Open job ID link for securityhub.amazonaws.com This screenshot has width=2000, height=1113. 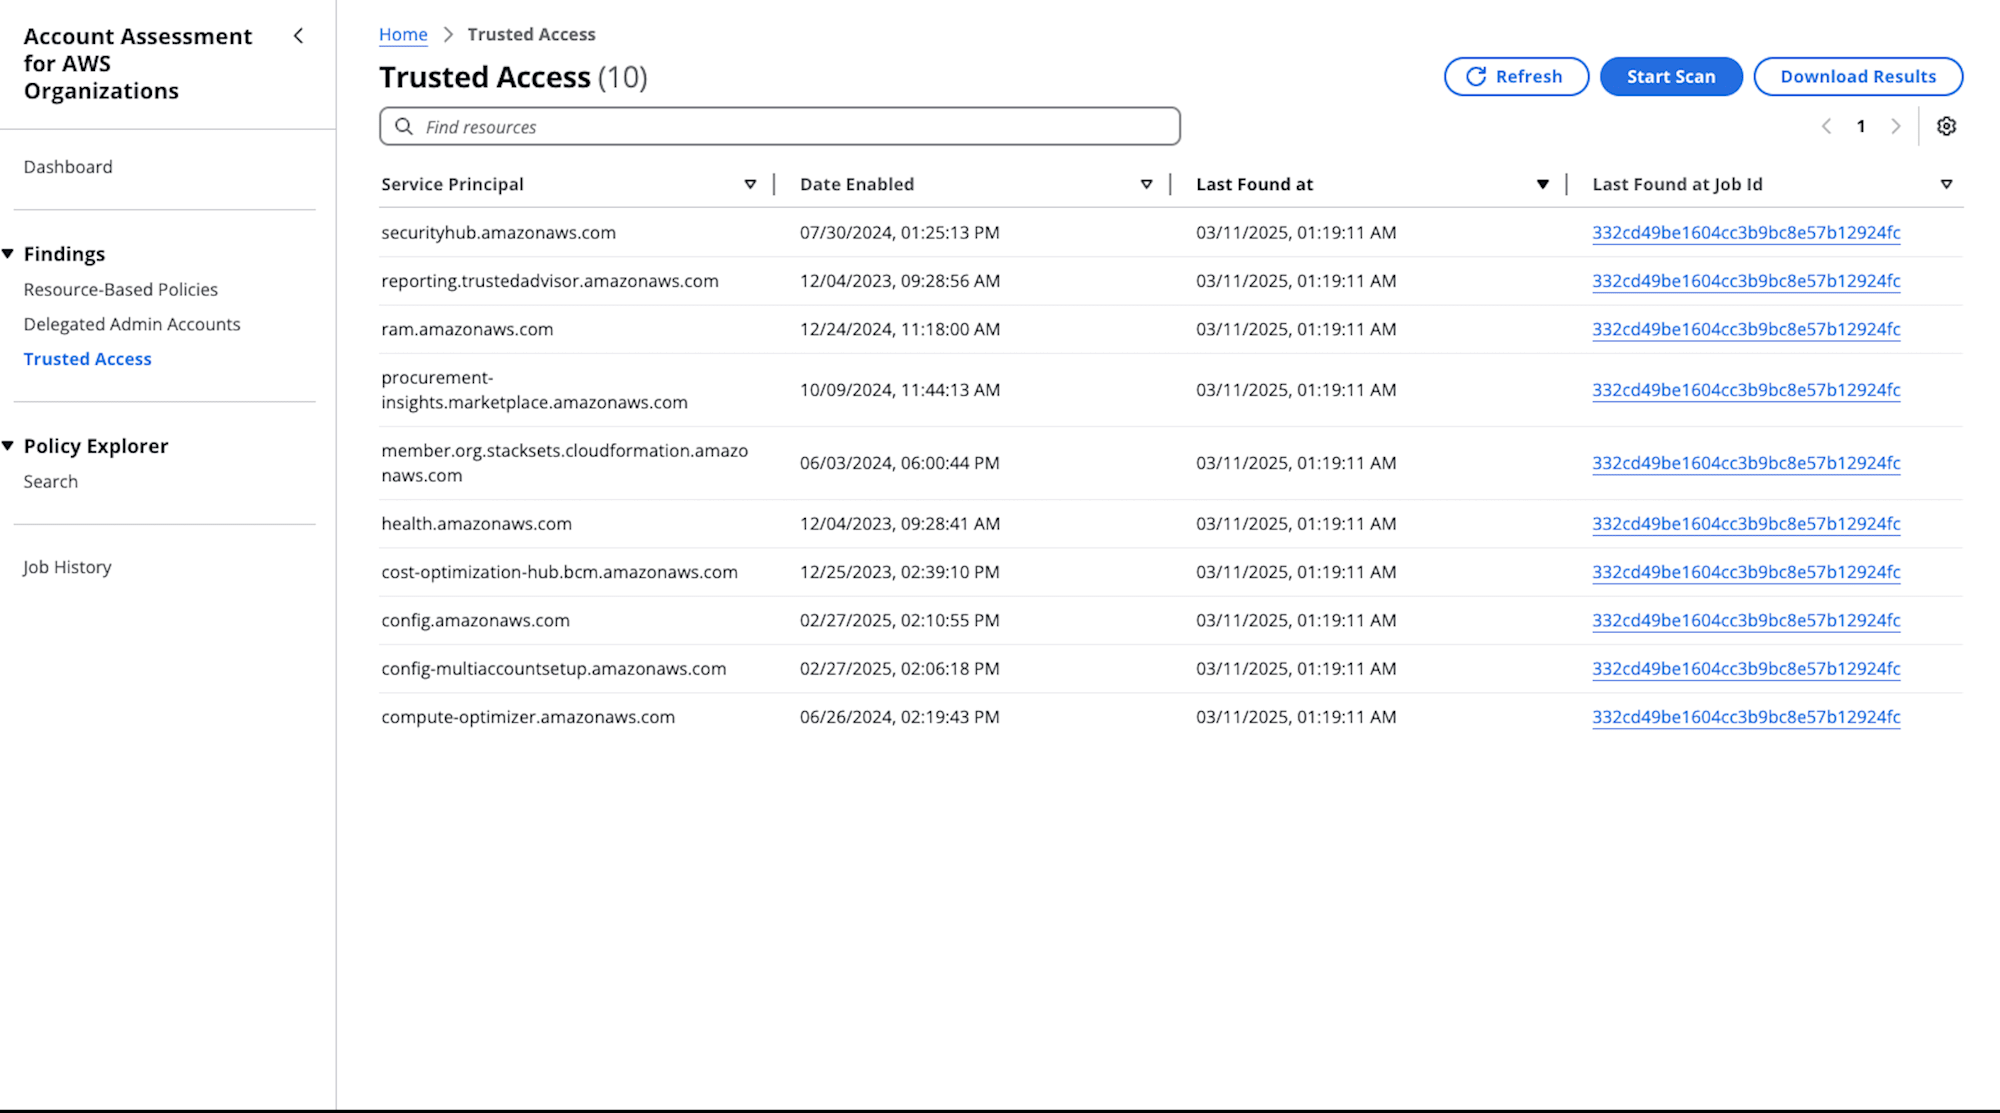click(x=1746, y=233)
